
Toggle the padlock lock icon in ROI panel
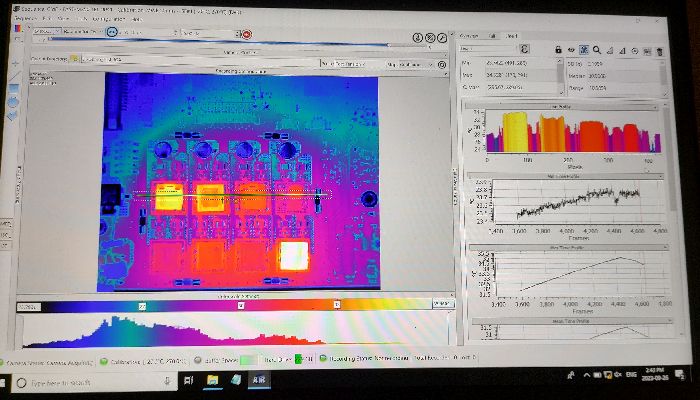click(558, 50)
